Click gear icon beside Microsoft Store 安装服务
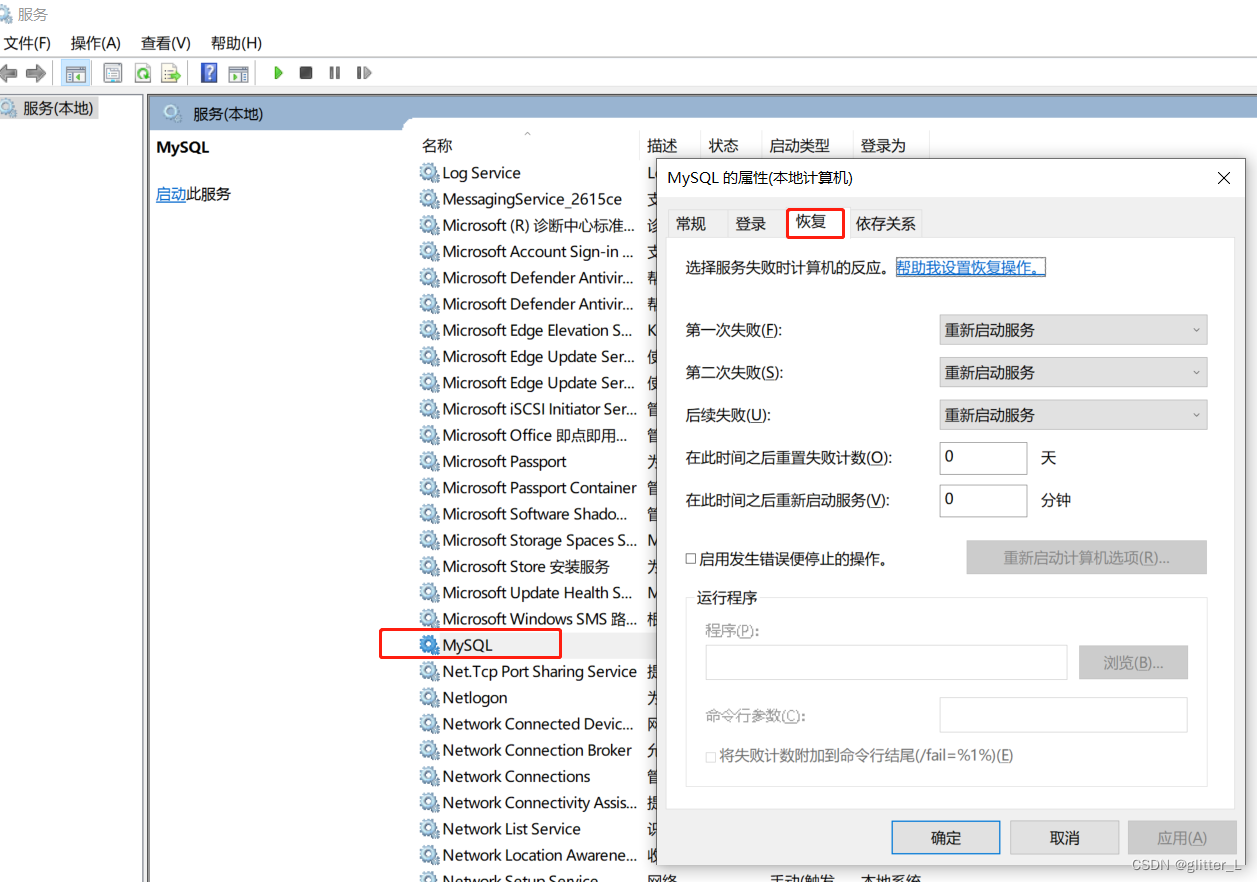Image resolution: width=1257 pixels, height=882 pixels. [x=429, y=566]
